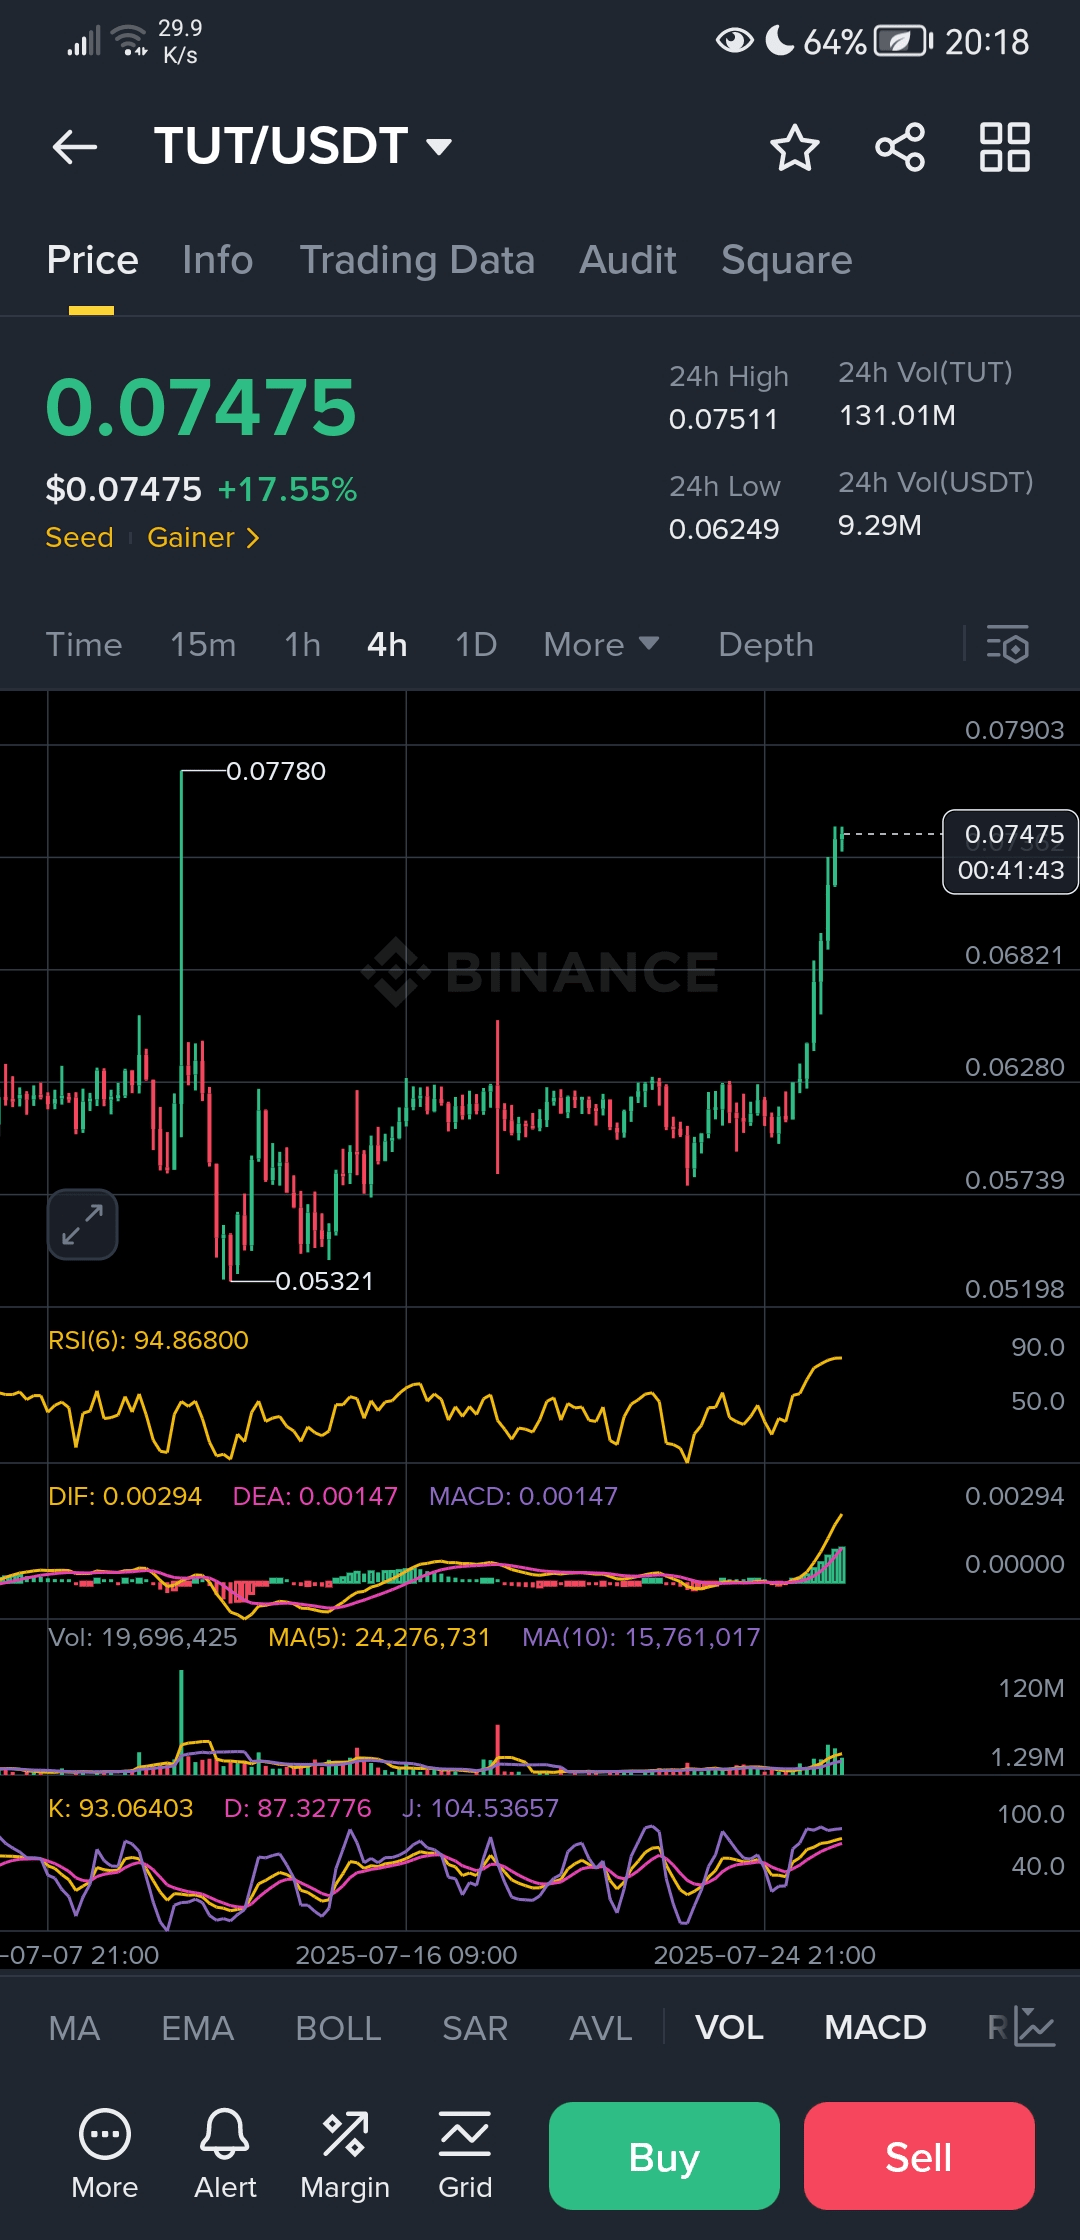Tap the J: 104.53657 readout

pos(480,1808)
